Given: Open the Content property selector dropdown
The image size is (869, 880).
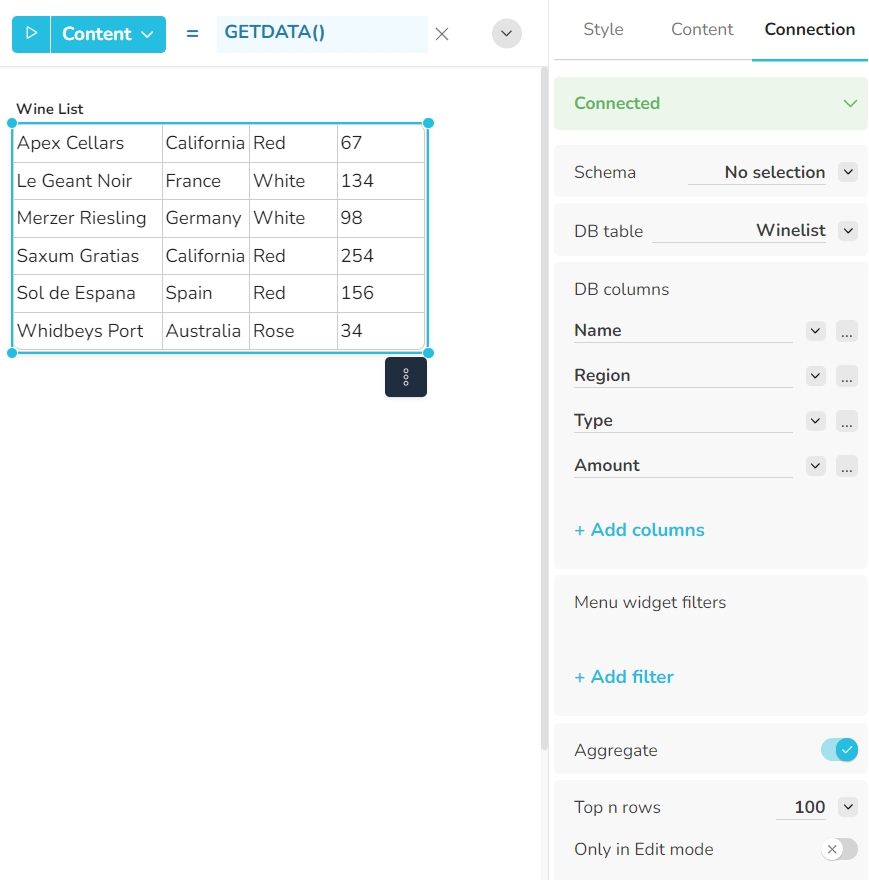Looking at the screenshot, I should [x=108, y=34].
